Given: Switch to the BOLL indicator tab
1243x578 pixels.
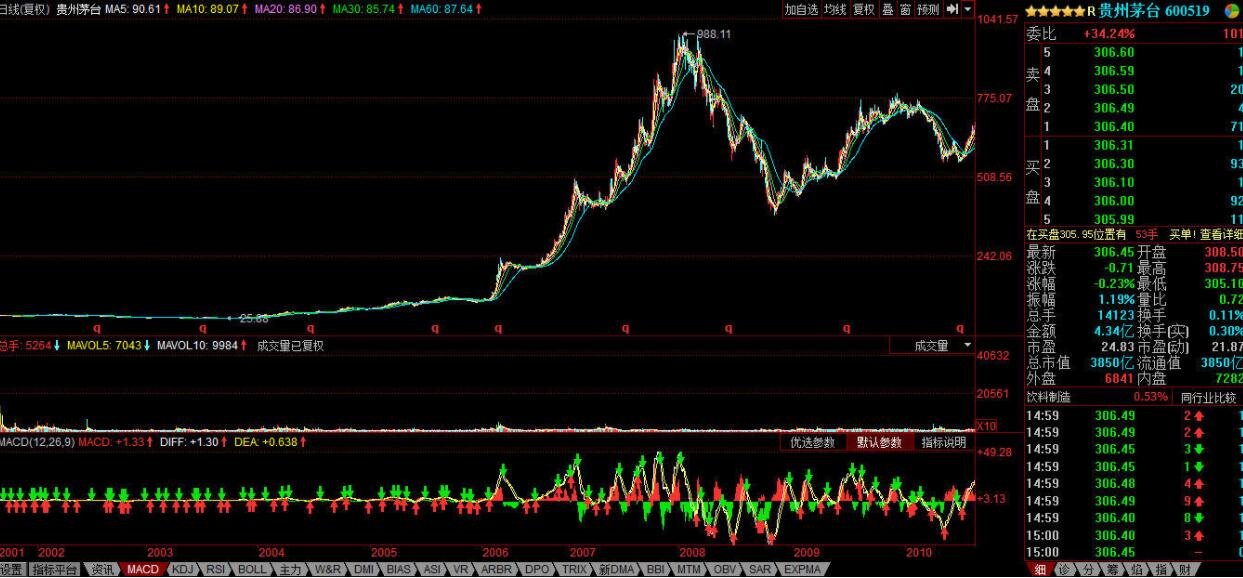Looking at the screenshot, I should [251, 569].
